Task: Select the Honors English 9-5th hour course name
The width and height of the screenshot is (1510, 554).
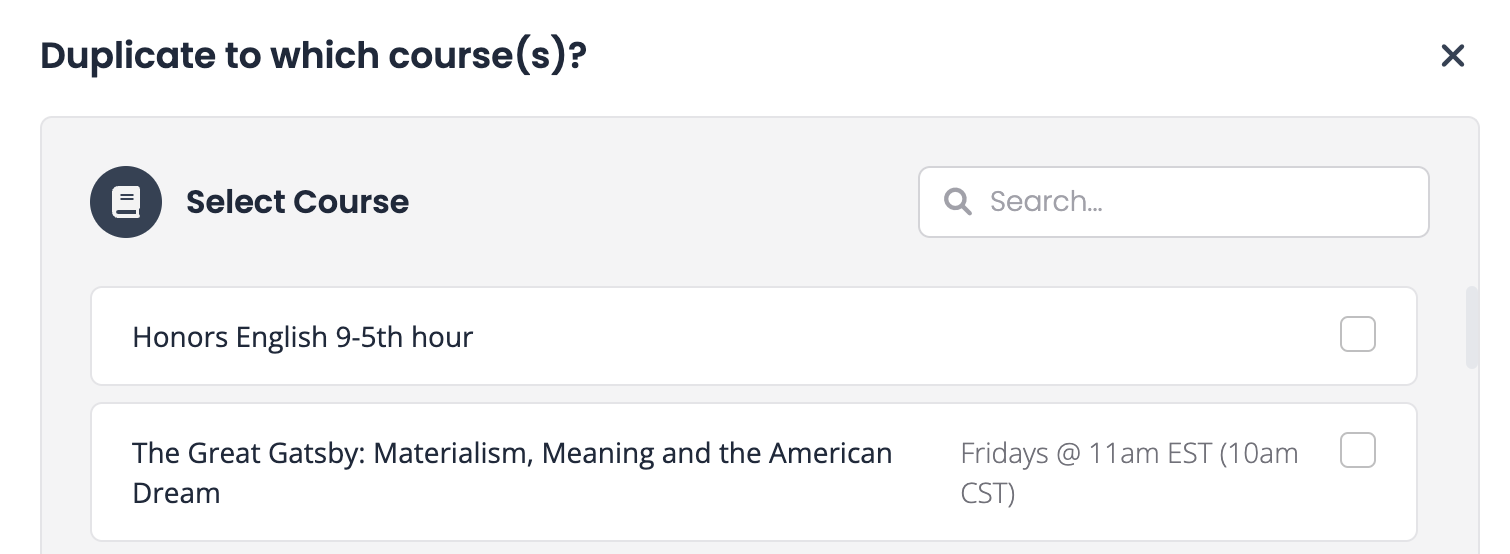Action: (x=302, y=338)
